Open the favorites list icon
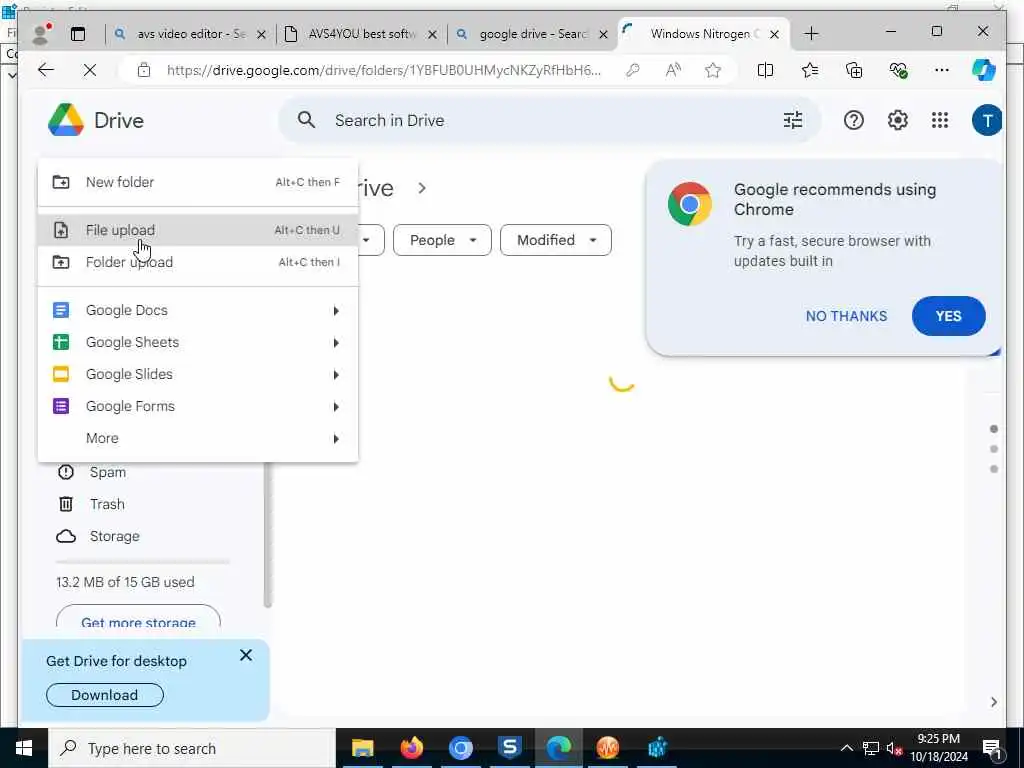This screenshot has width=1024, height=768. click(x=810, y=70)
